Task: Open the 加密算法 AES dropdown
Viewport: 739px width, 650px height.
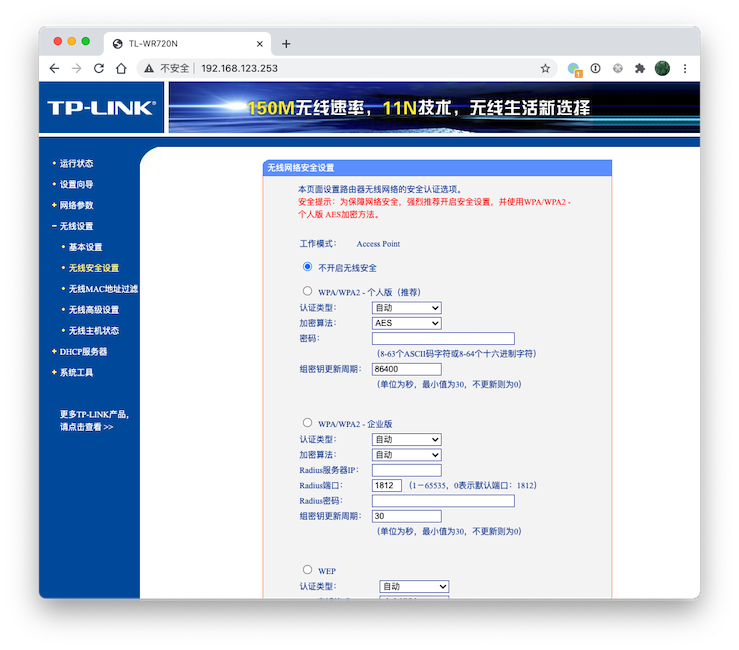Action: [x=406, y=323]
